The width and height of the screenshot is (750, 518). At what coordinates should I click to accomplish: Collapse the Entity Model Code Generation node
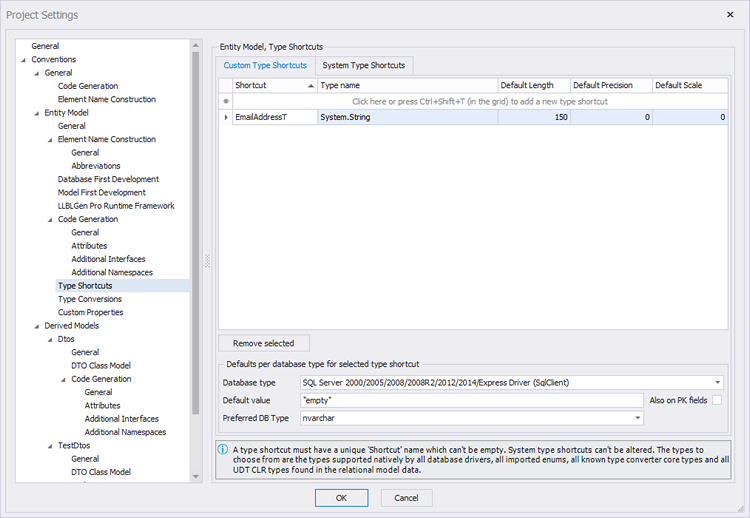pyautogui.click(x=50, y=220)
